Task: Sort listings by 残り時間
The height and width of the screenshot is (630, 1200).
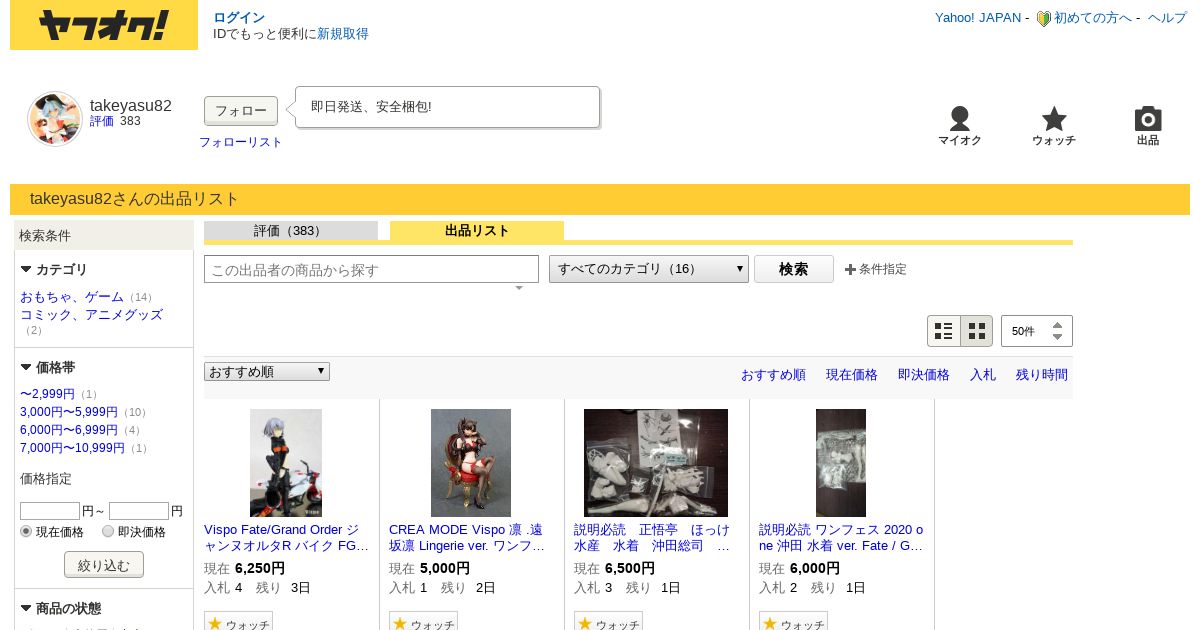Action: (1042, 375)
